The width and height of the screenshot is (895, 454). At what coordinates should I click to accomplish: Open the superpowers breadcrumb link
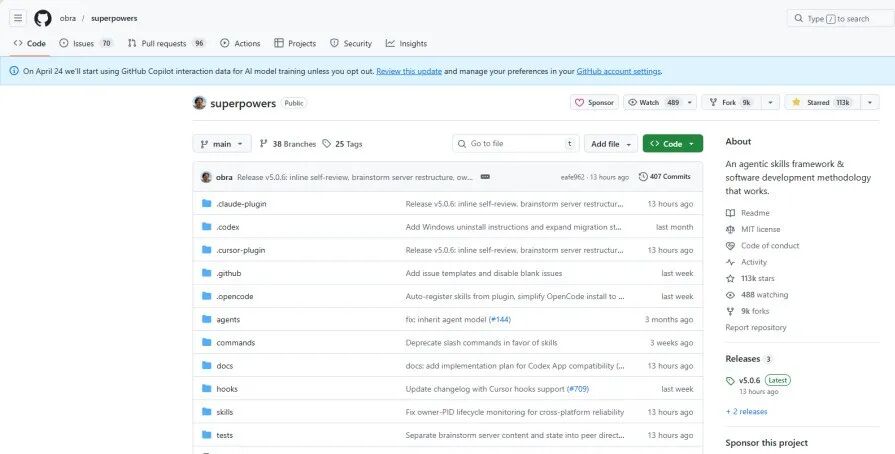(114, 18)
